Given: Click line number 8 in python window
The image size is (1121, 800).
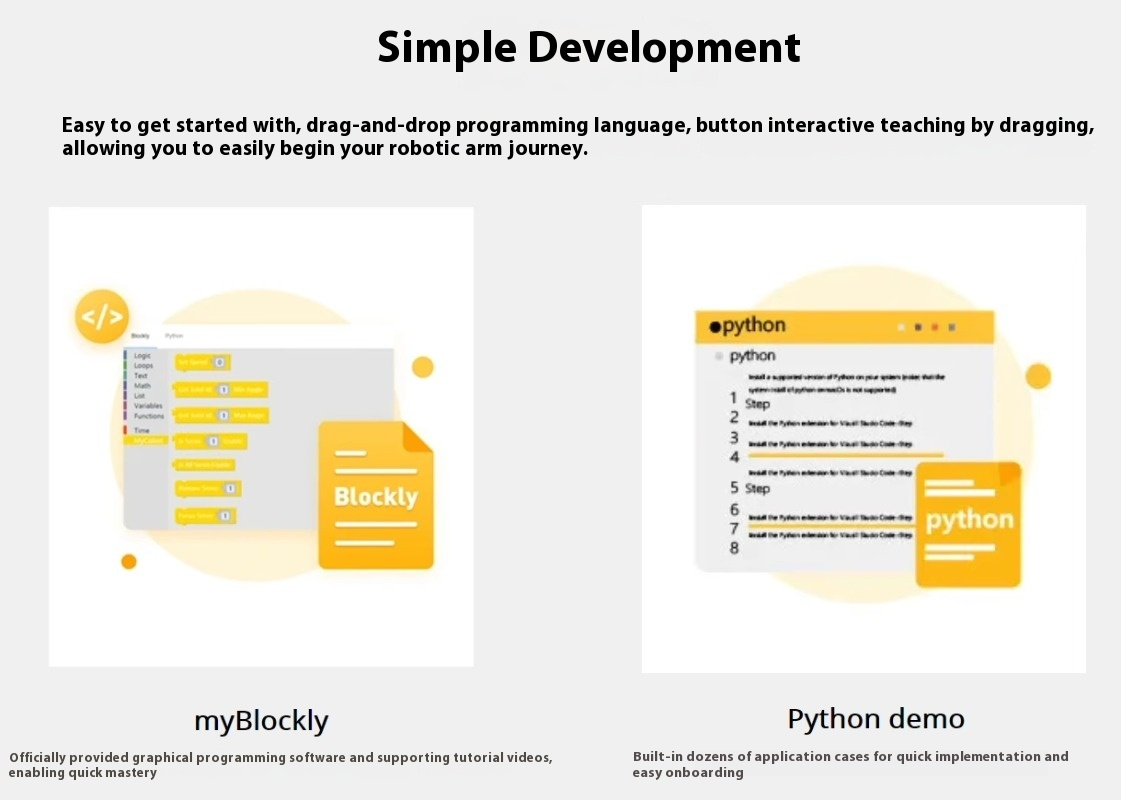Looking at the screenshot, I should (x=734, y=548).
